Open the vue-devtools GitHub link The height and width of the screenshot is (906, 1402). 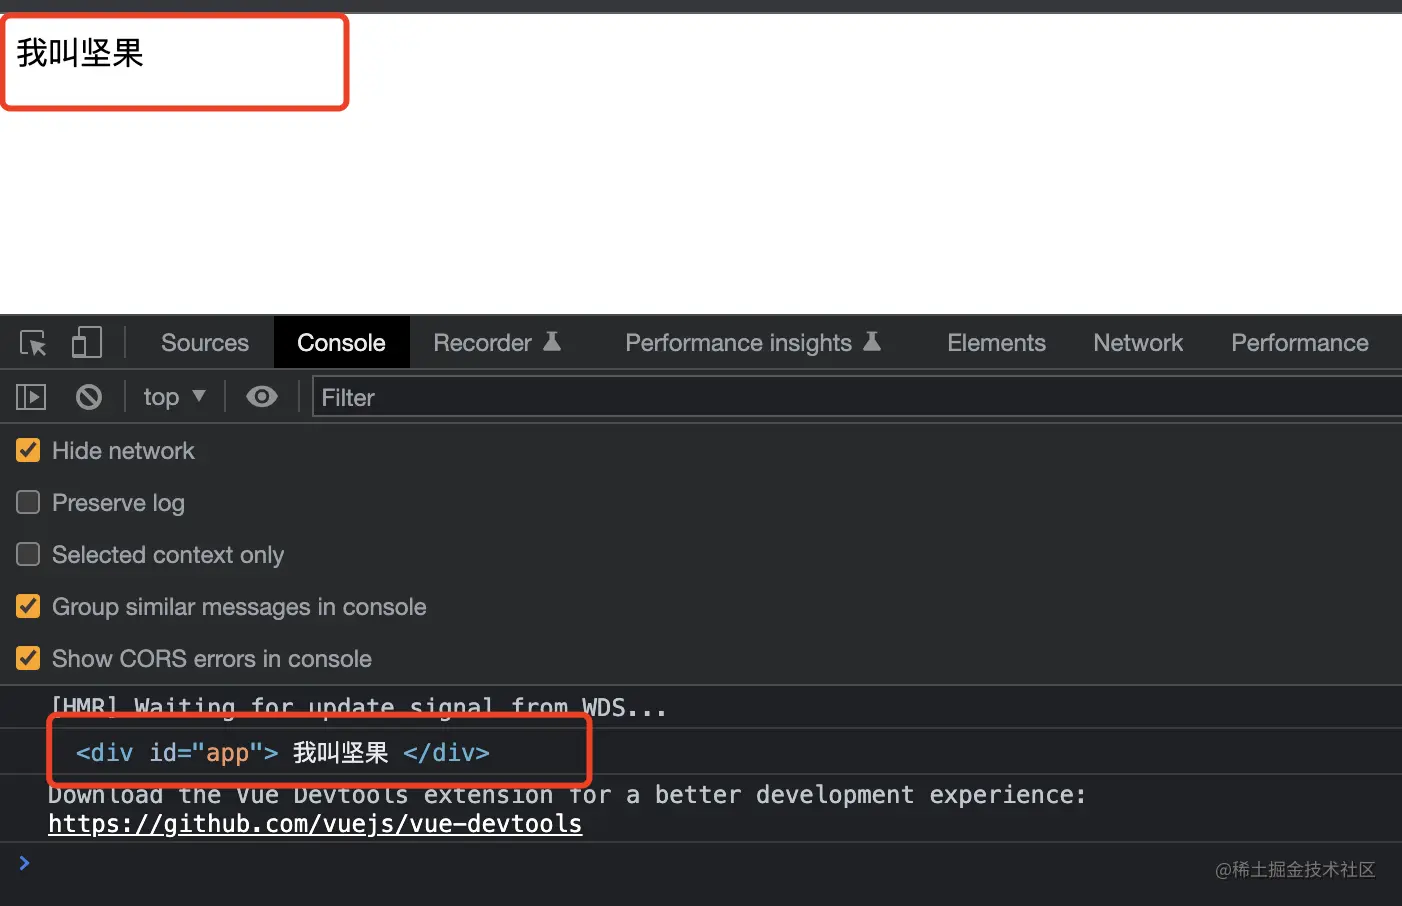point(315,824)
